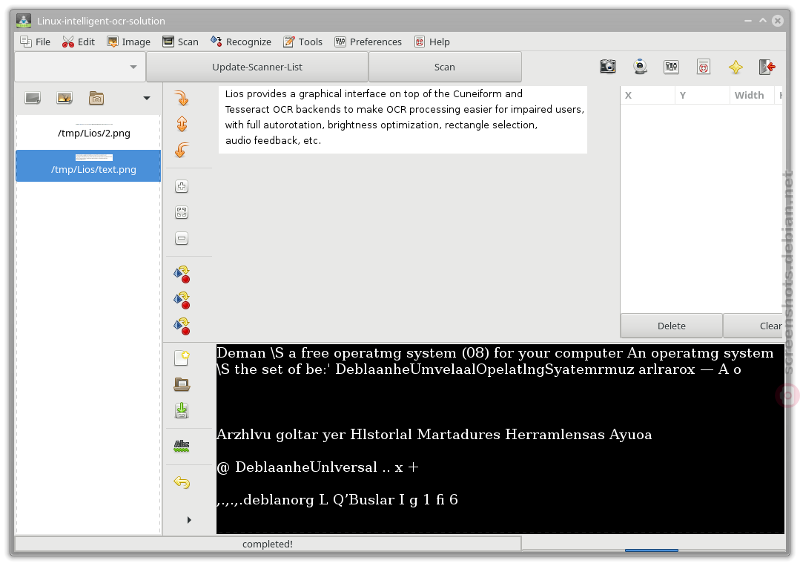Click inside the black recognized-text editor
Screen dimensions: 800x566
(x=500, y=439)
